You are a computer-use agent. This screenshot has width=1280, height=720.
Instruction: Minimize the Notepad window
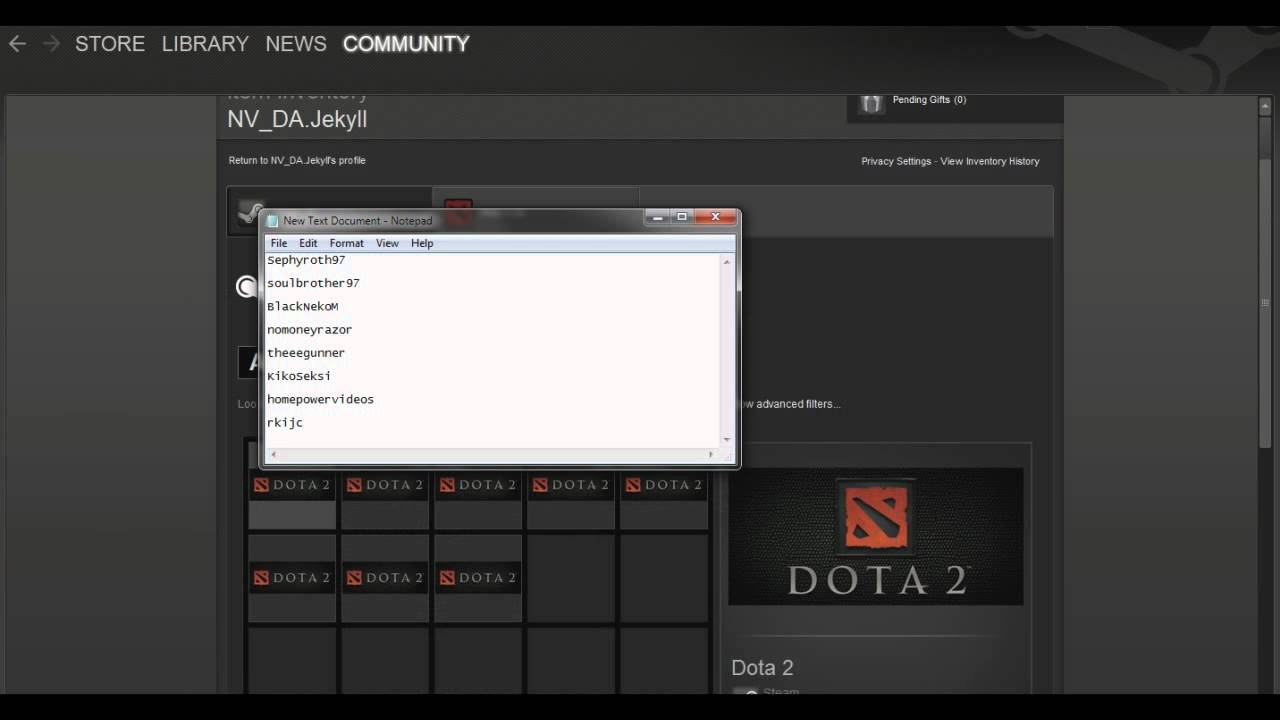pos(657,217)
